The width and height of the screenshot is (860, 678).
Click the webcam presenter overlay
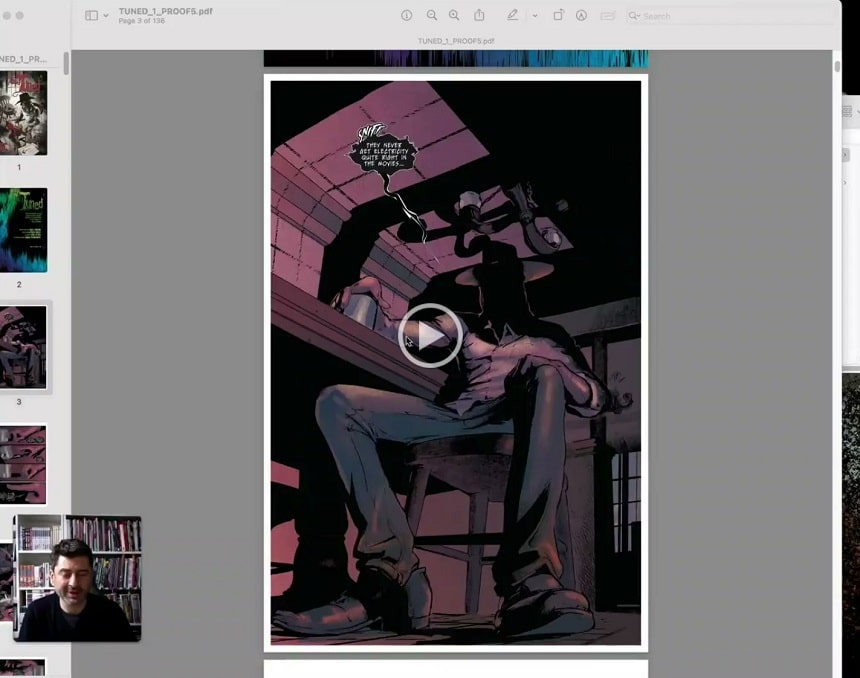click(77, 578)
